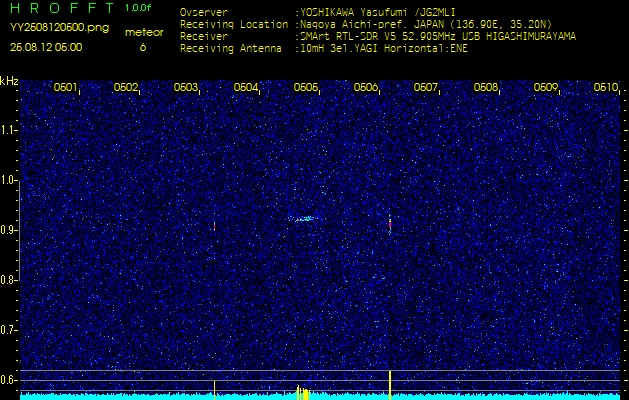Screen dimensions: 629x400
Task: Click the 0505 time marker
Action: [x=306, y=87]
